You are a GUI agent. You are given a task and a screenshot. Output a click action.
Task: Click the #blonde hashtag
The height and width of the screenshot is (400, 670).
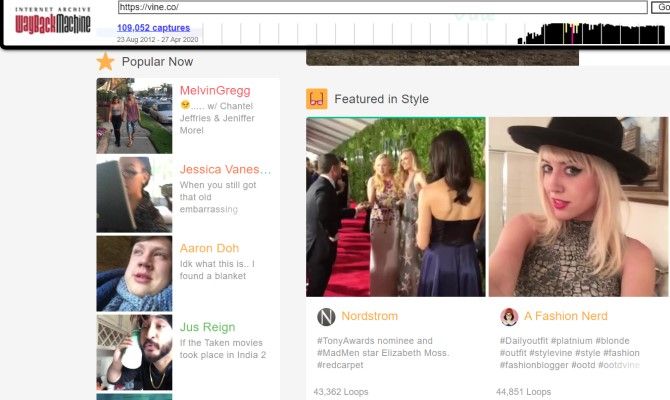[x=612, y=341]
